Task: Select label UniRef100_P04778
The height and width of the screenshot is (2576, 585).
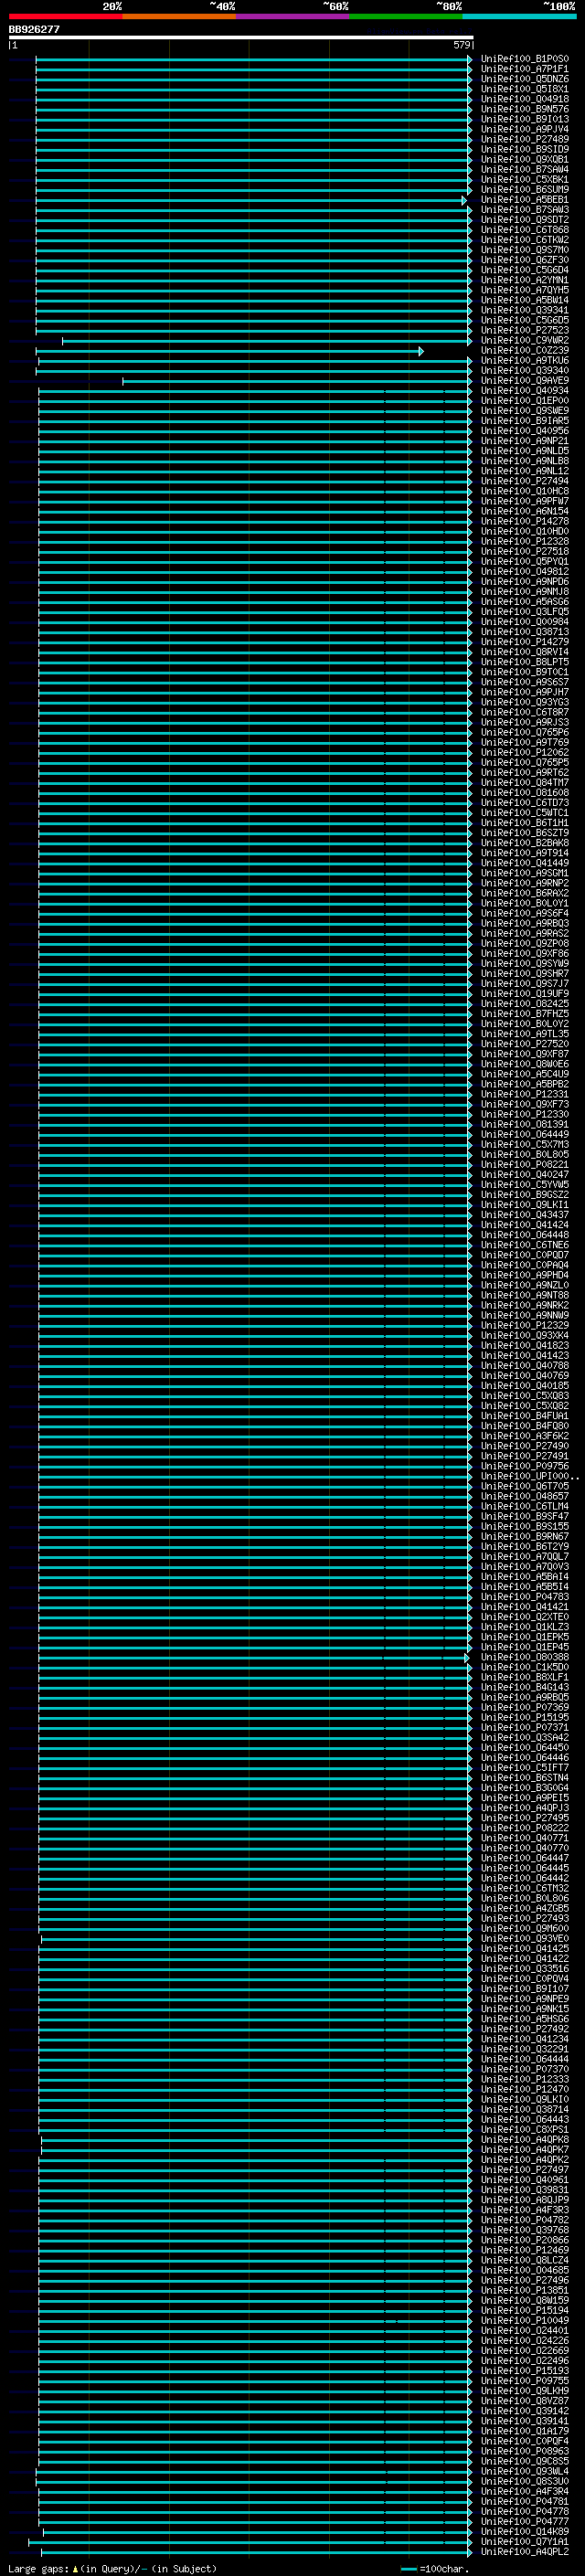Action: click(x=524, y=2511)
